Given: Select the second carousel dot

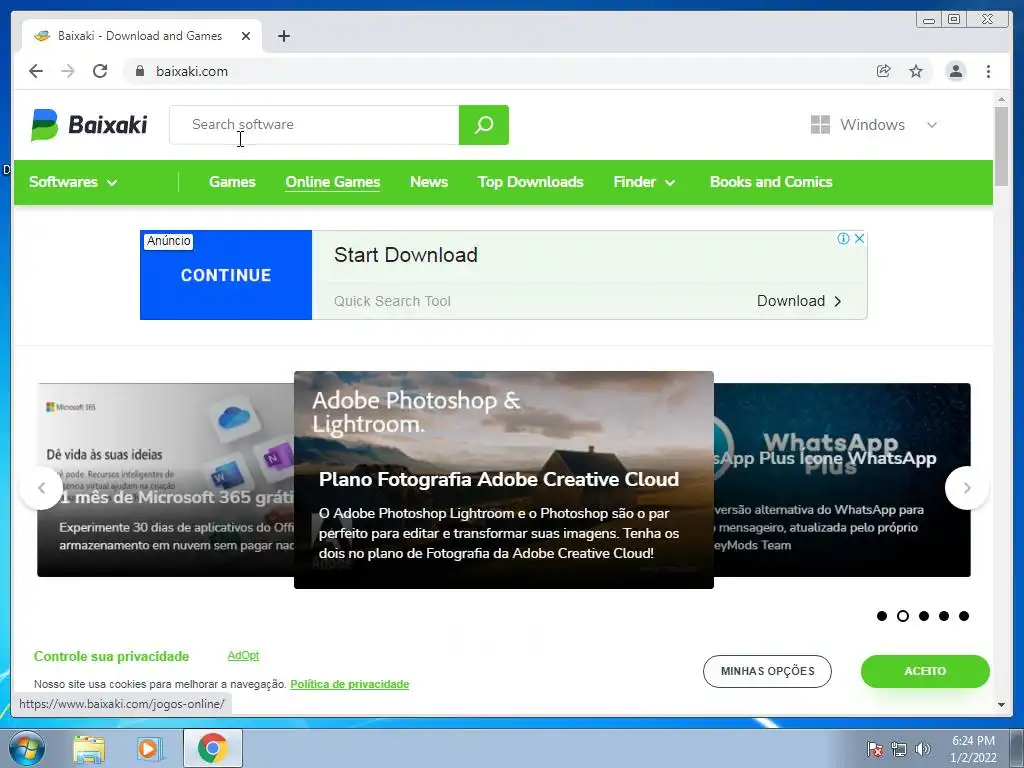Looking at the screenshot, I should 903,616.
